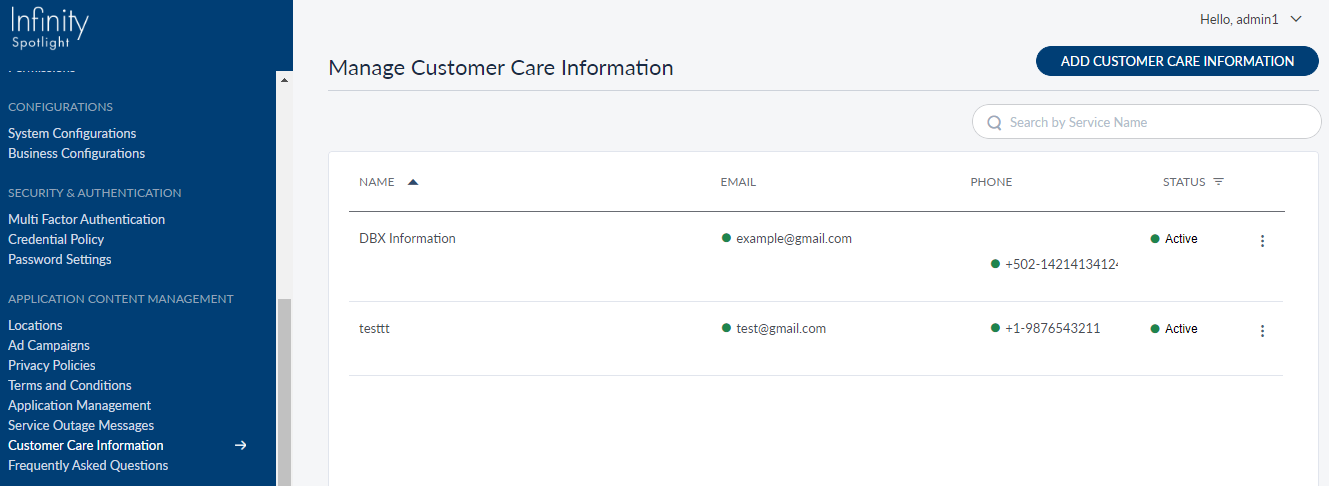The width and height of the screenshot is (1329, 486).
Task: Select Service Outage Messages in sidebar
Action: coord(81,425)
